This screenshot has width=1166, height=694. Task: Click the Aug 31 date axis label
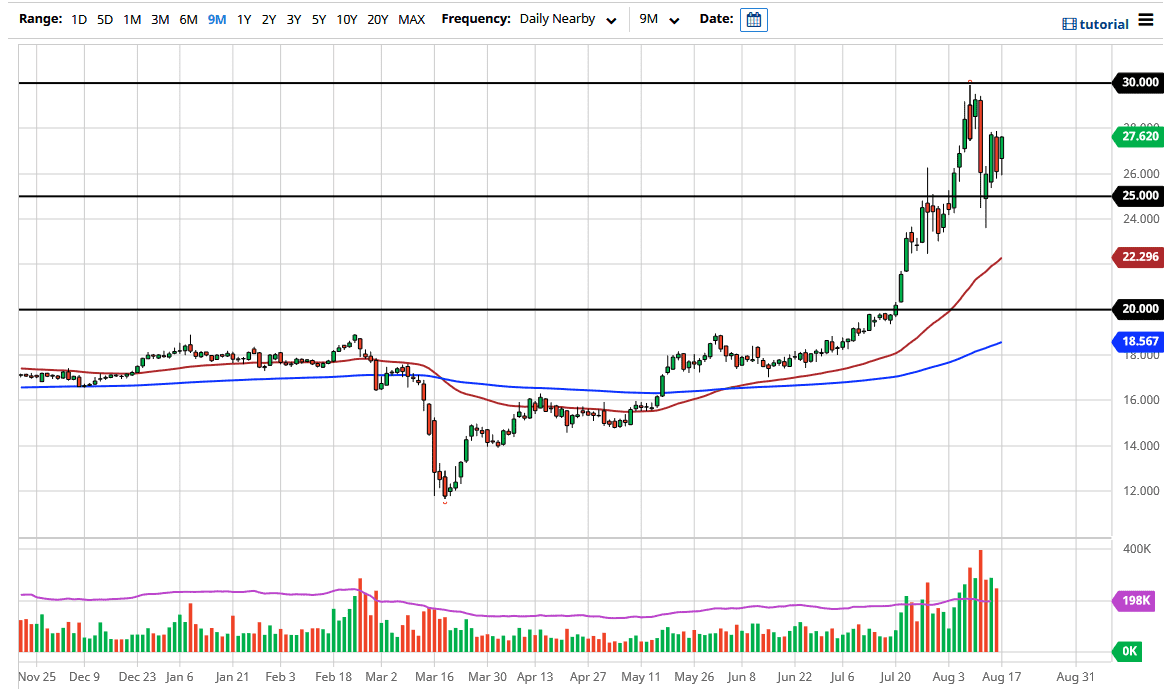click(1075, 677)
